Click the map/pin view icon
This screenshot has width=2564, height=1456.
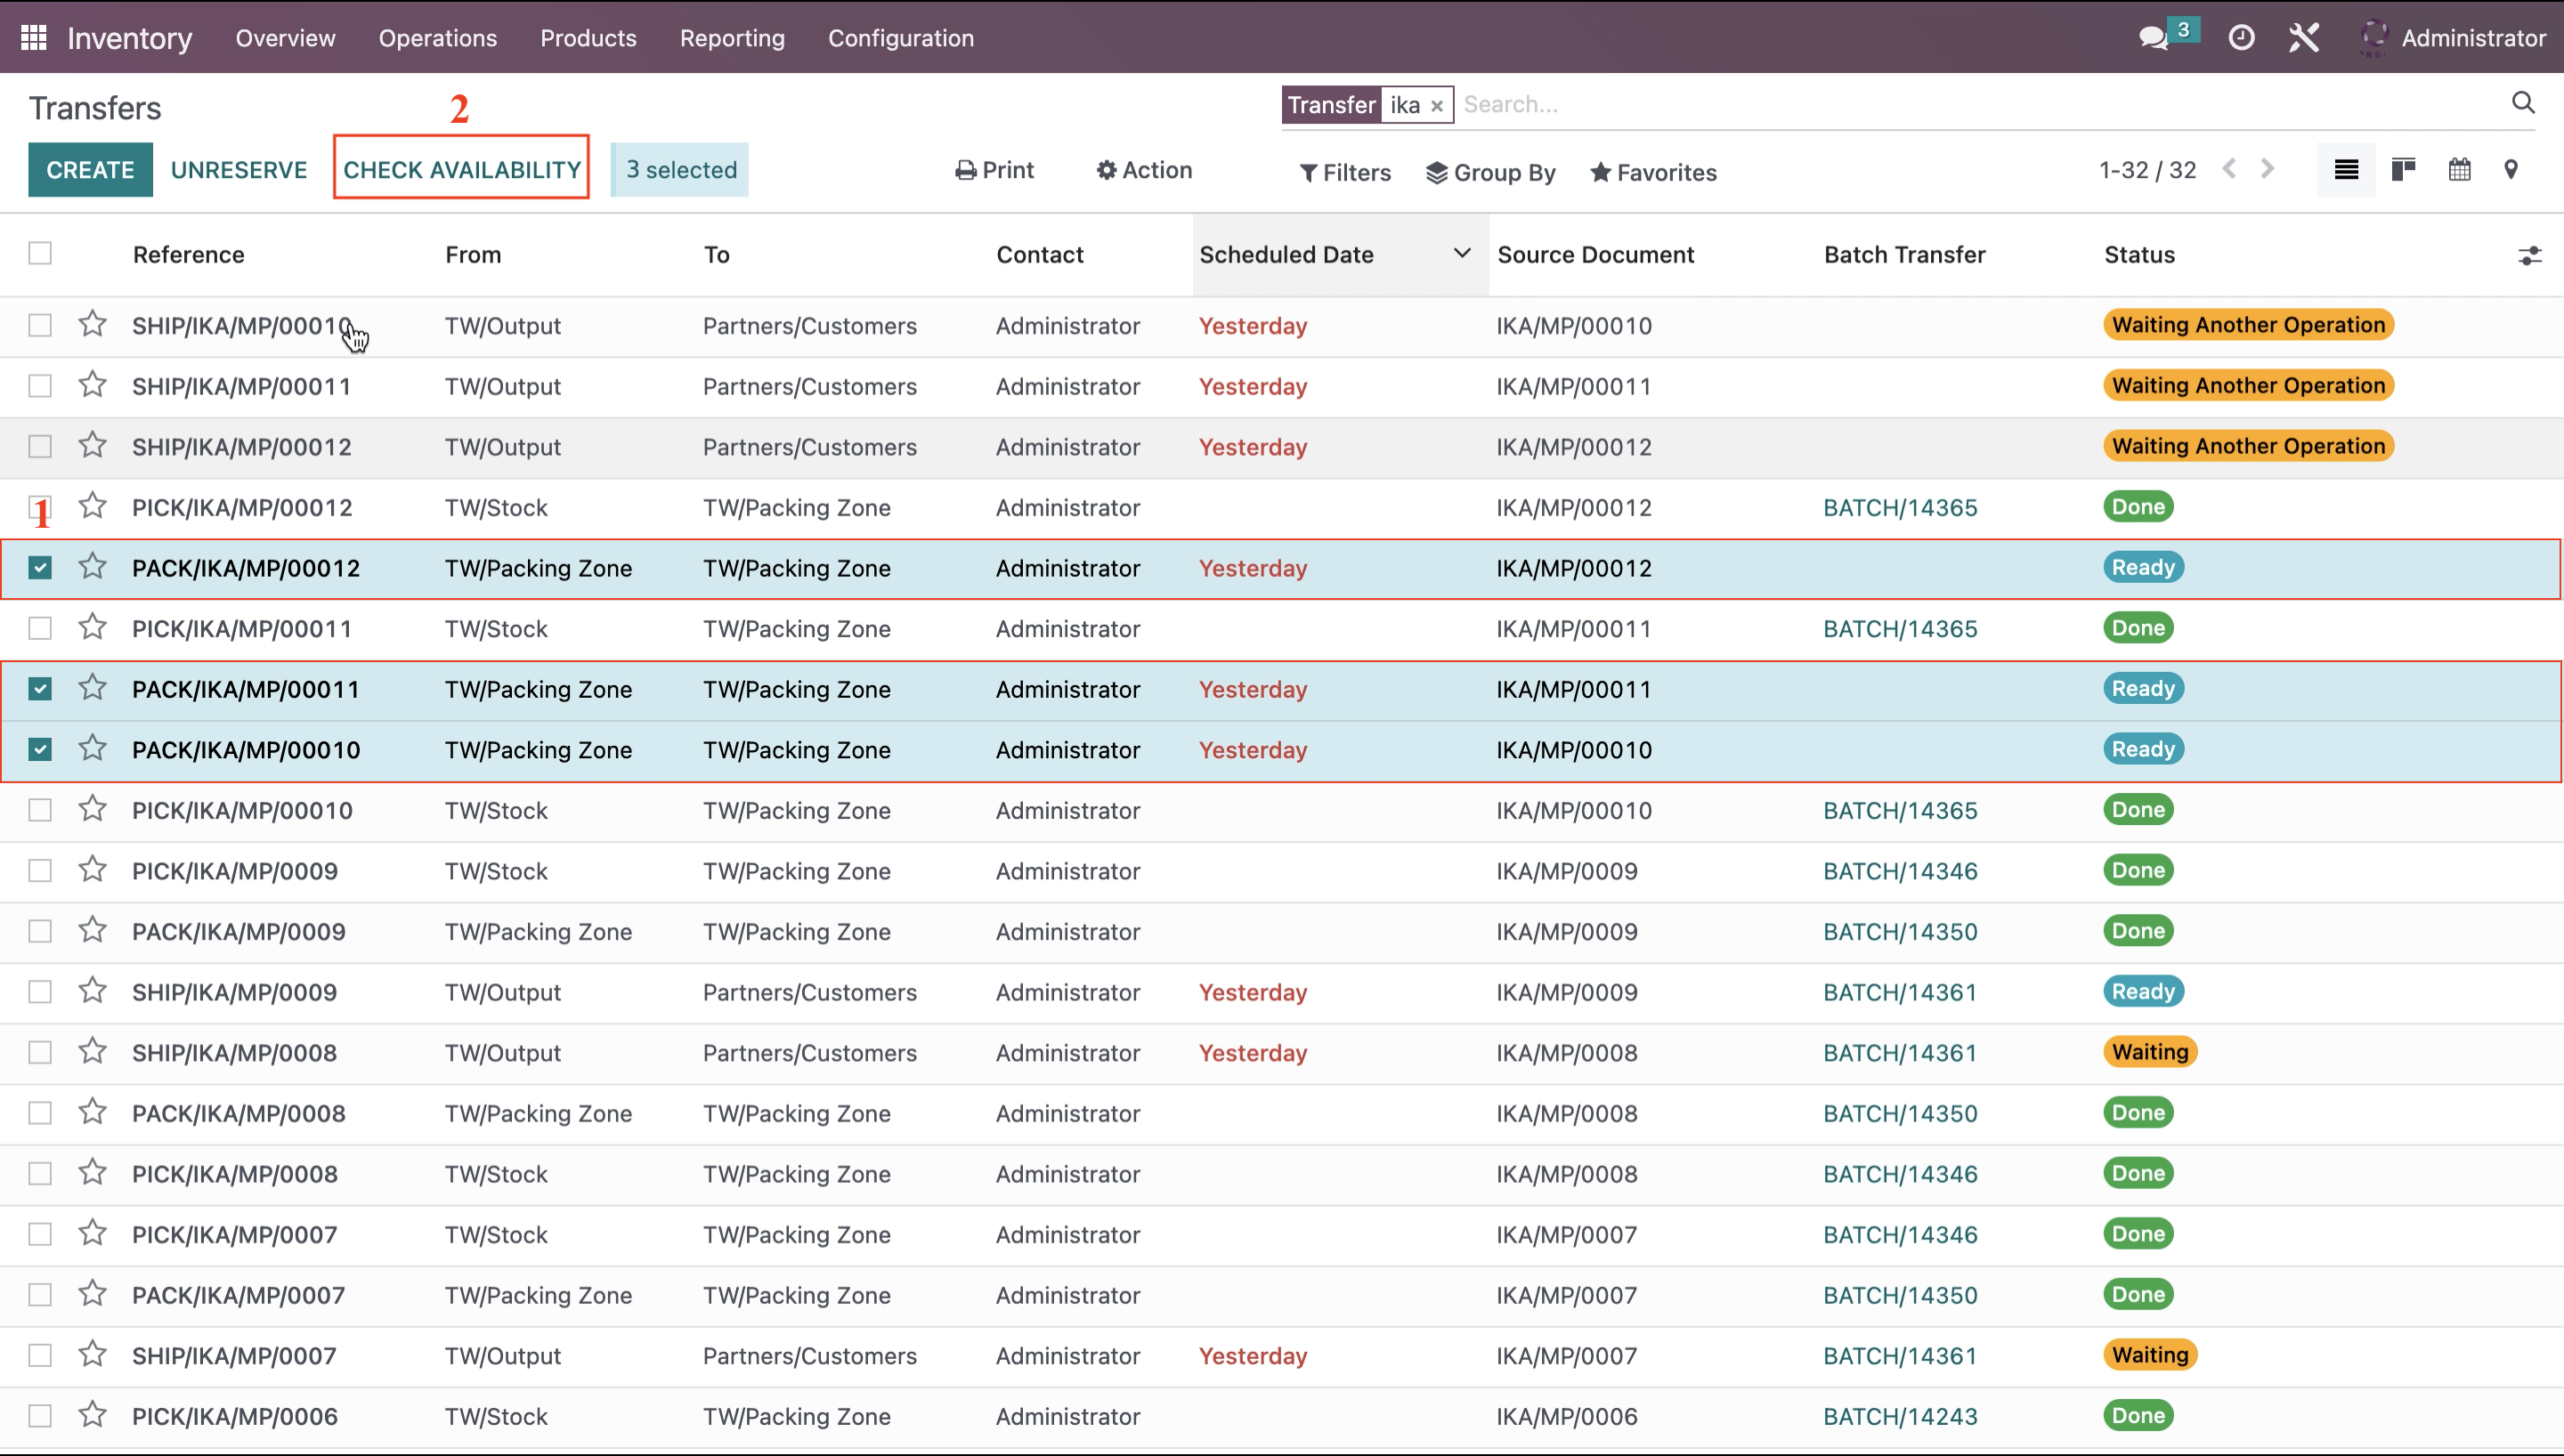(x=2517, y=171)
